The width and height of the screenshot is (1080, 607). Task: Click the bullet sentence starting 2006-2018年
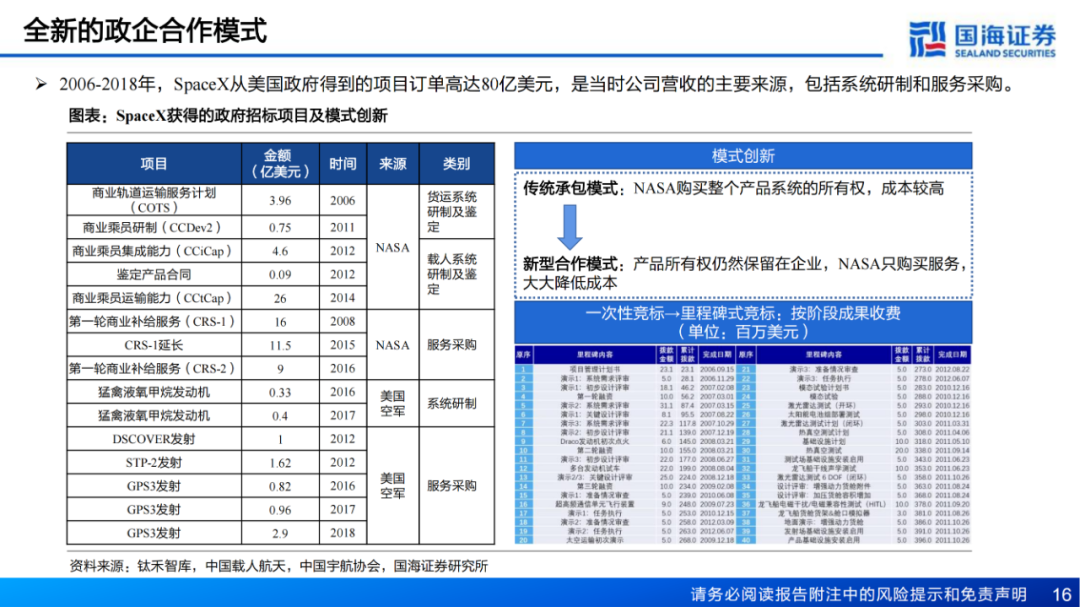(537, 85)
